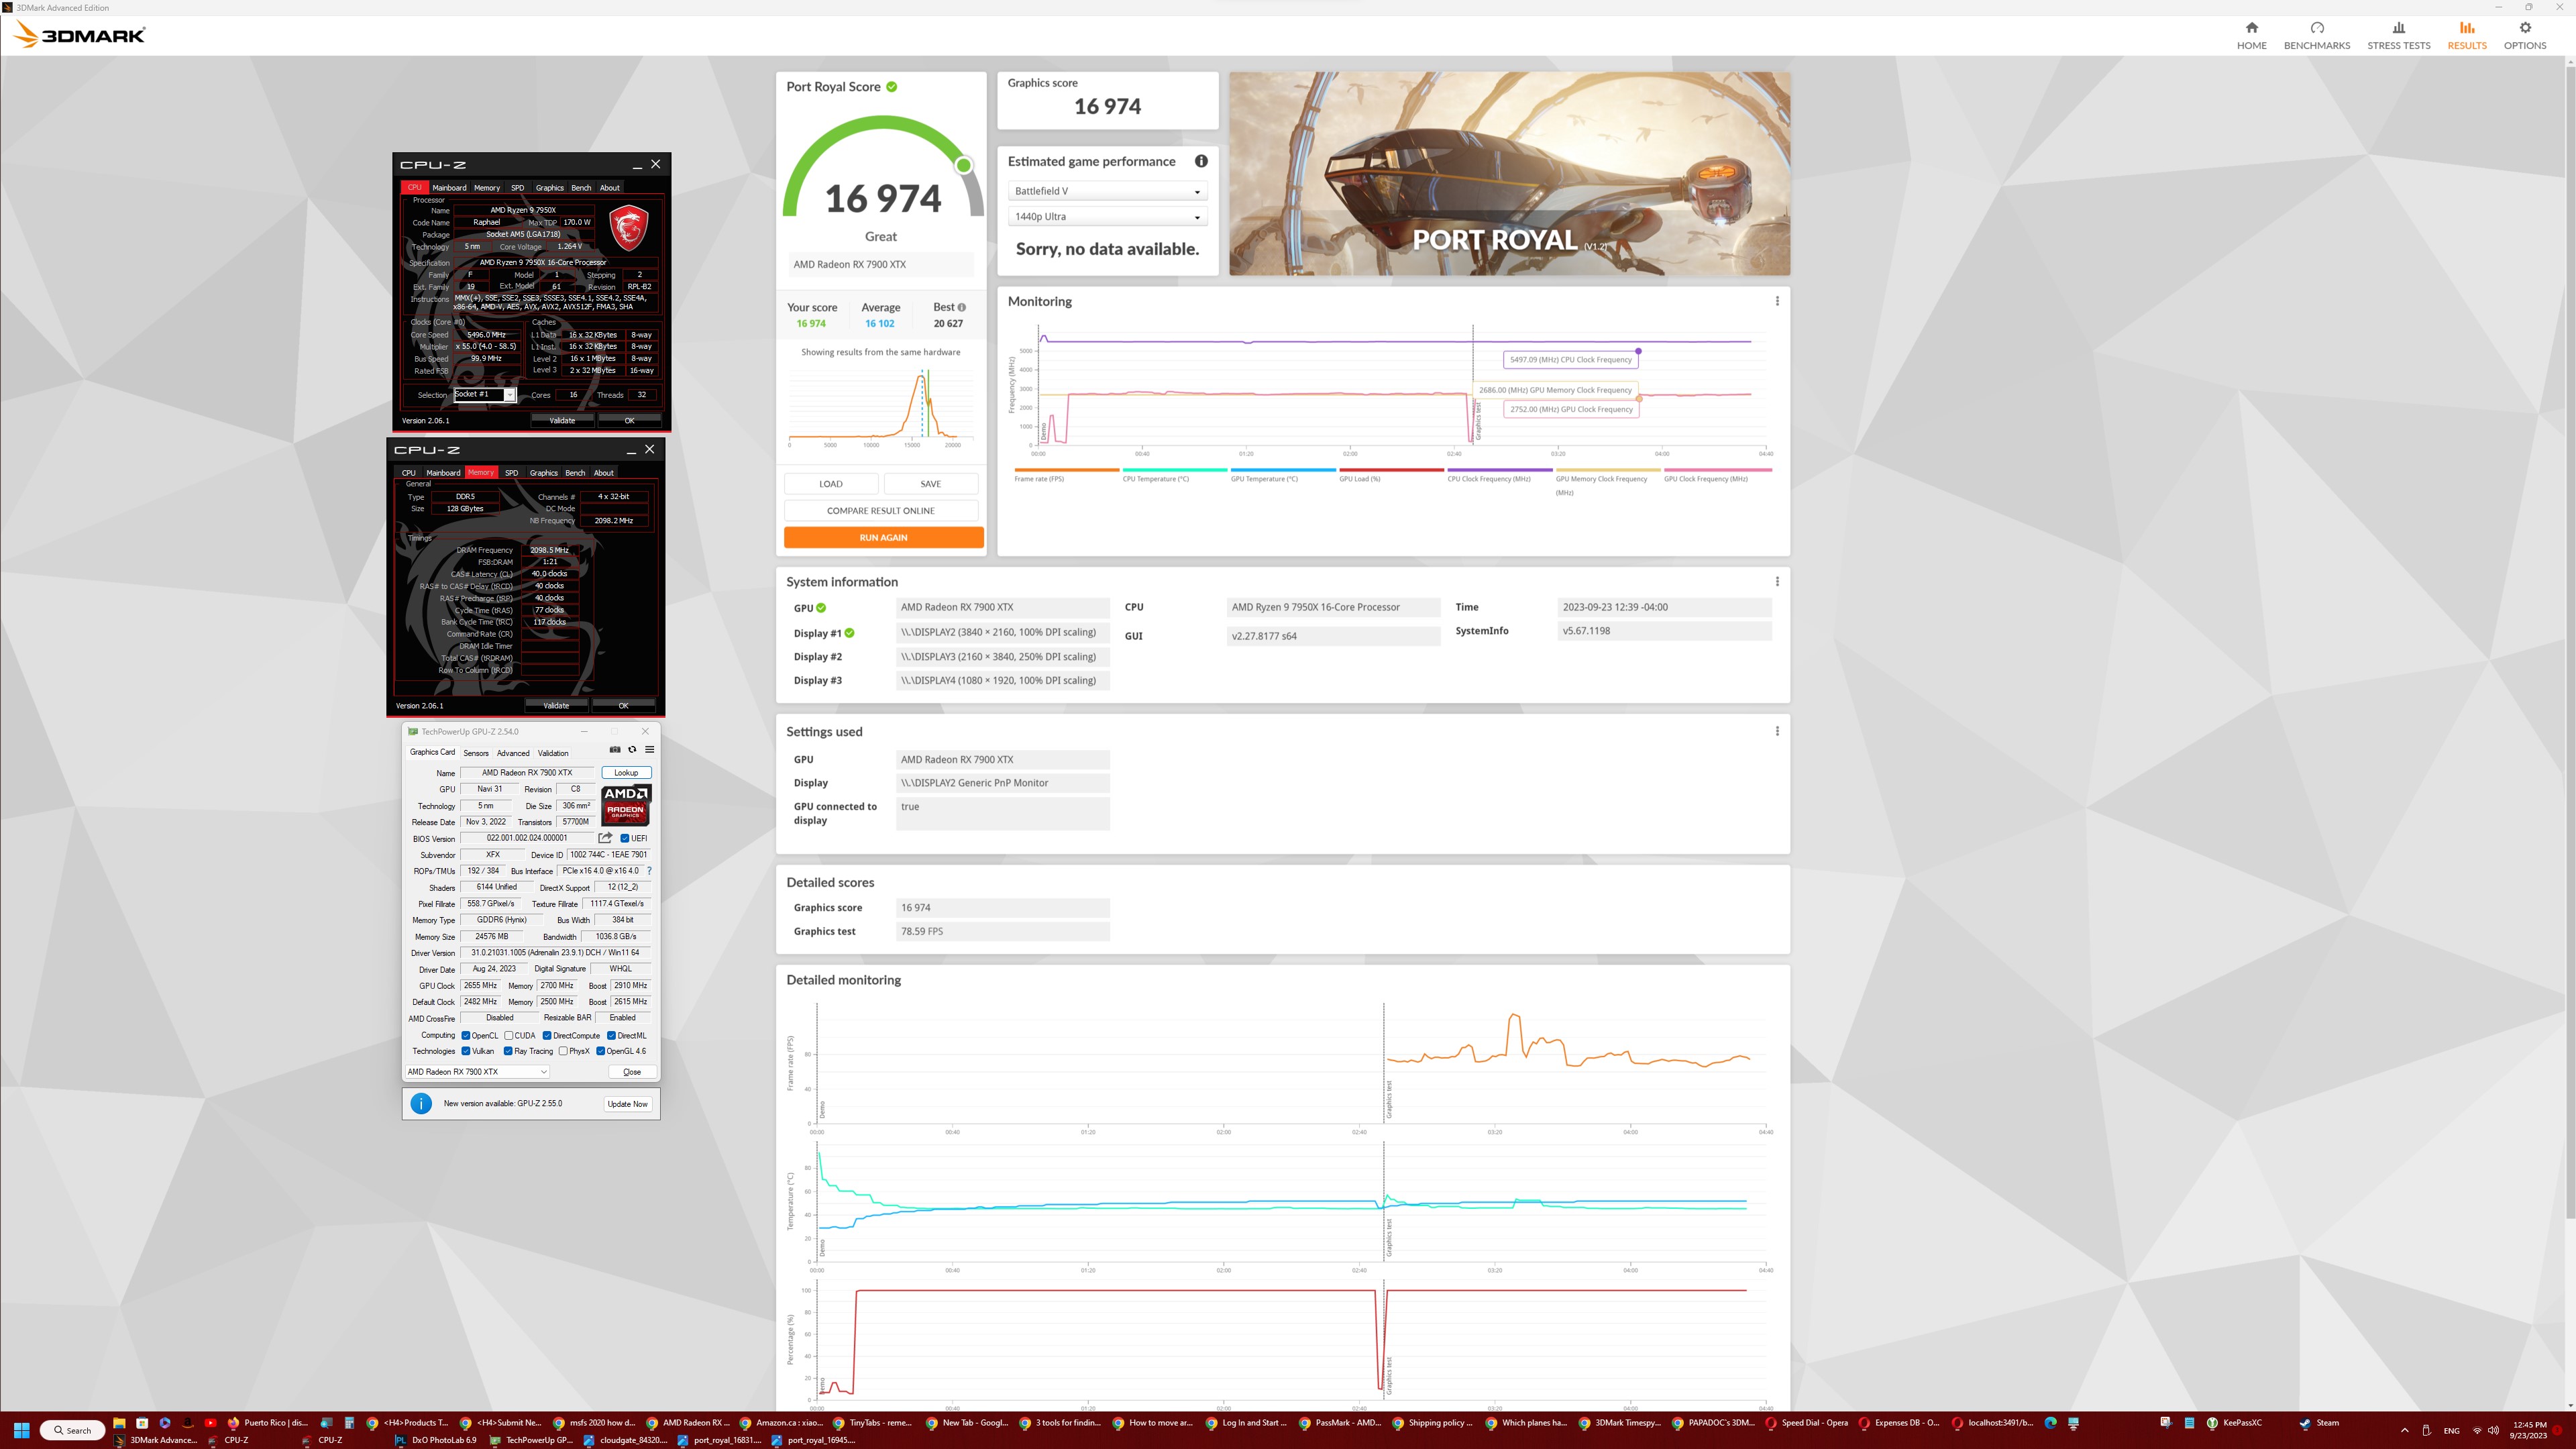Screen dimensions: 2576x1449
Task: Click the blue info icon in GPU-Z update notice
Action: (421, 1103)
